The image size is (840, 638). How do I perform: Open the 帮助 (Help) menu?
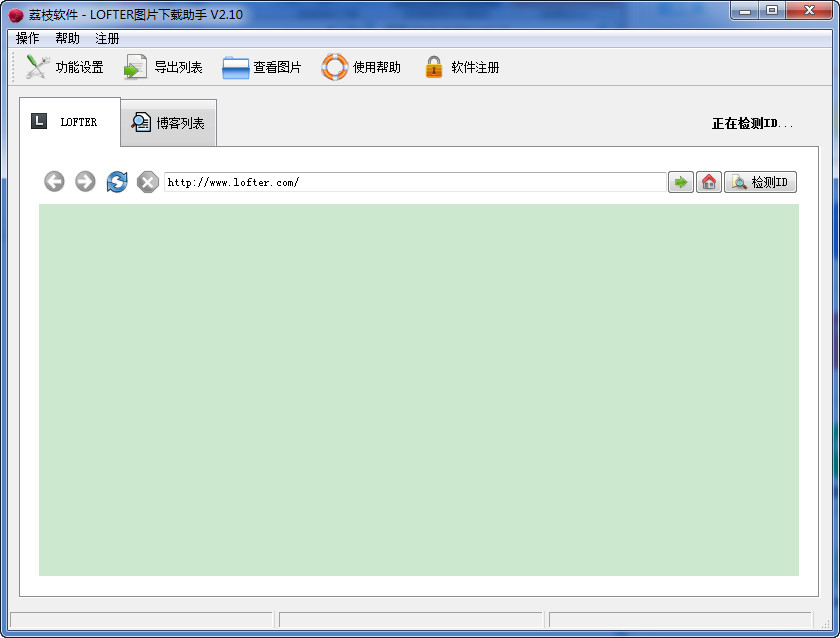(65, 38)
